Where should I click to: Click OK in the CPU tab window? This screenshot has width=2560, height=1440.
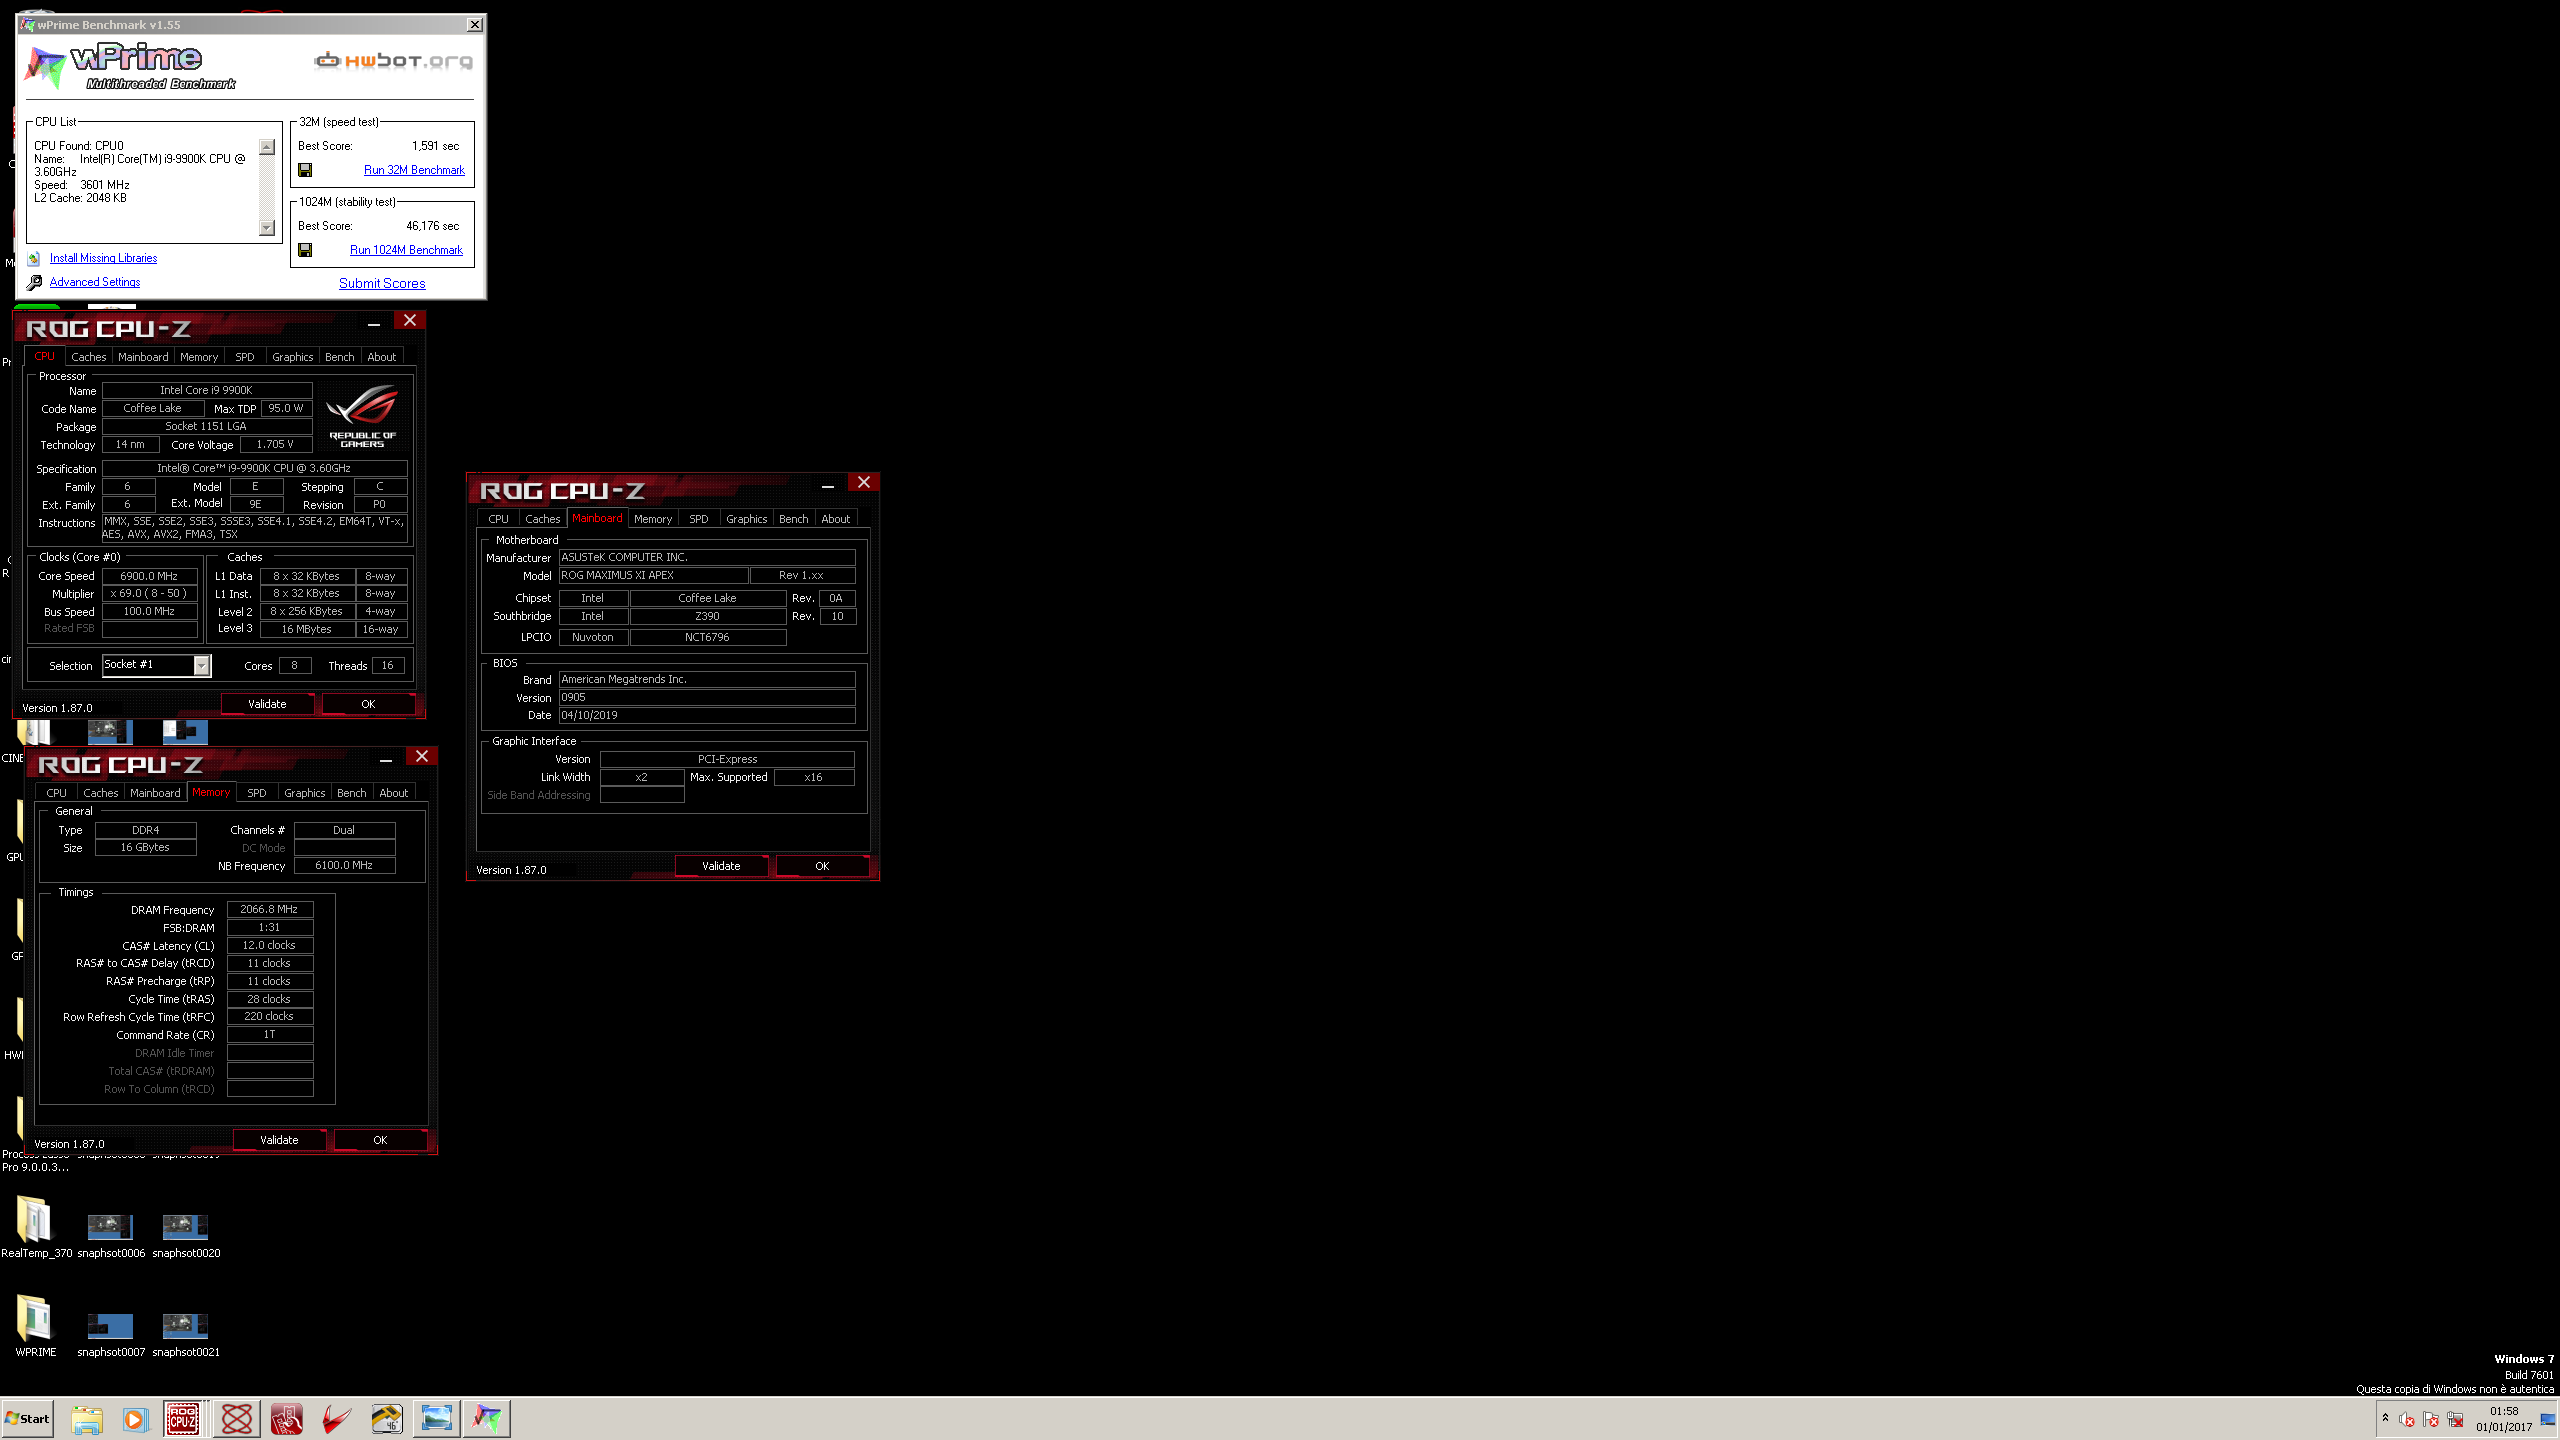[x=368, y=704]
